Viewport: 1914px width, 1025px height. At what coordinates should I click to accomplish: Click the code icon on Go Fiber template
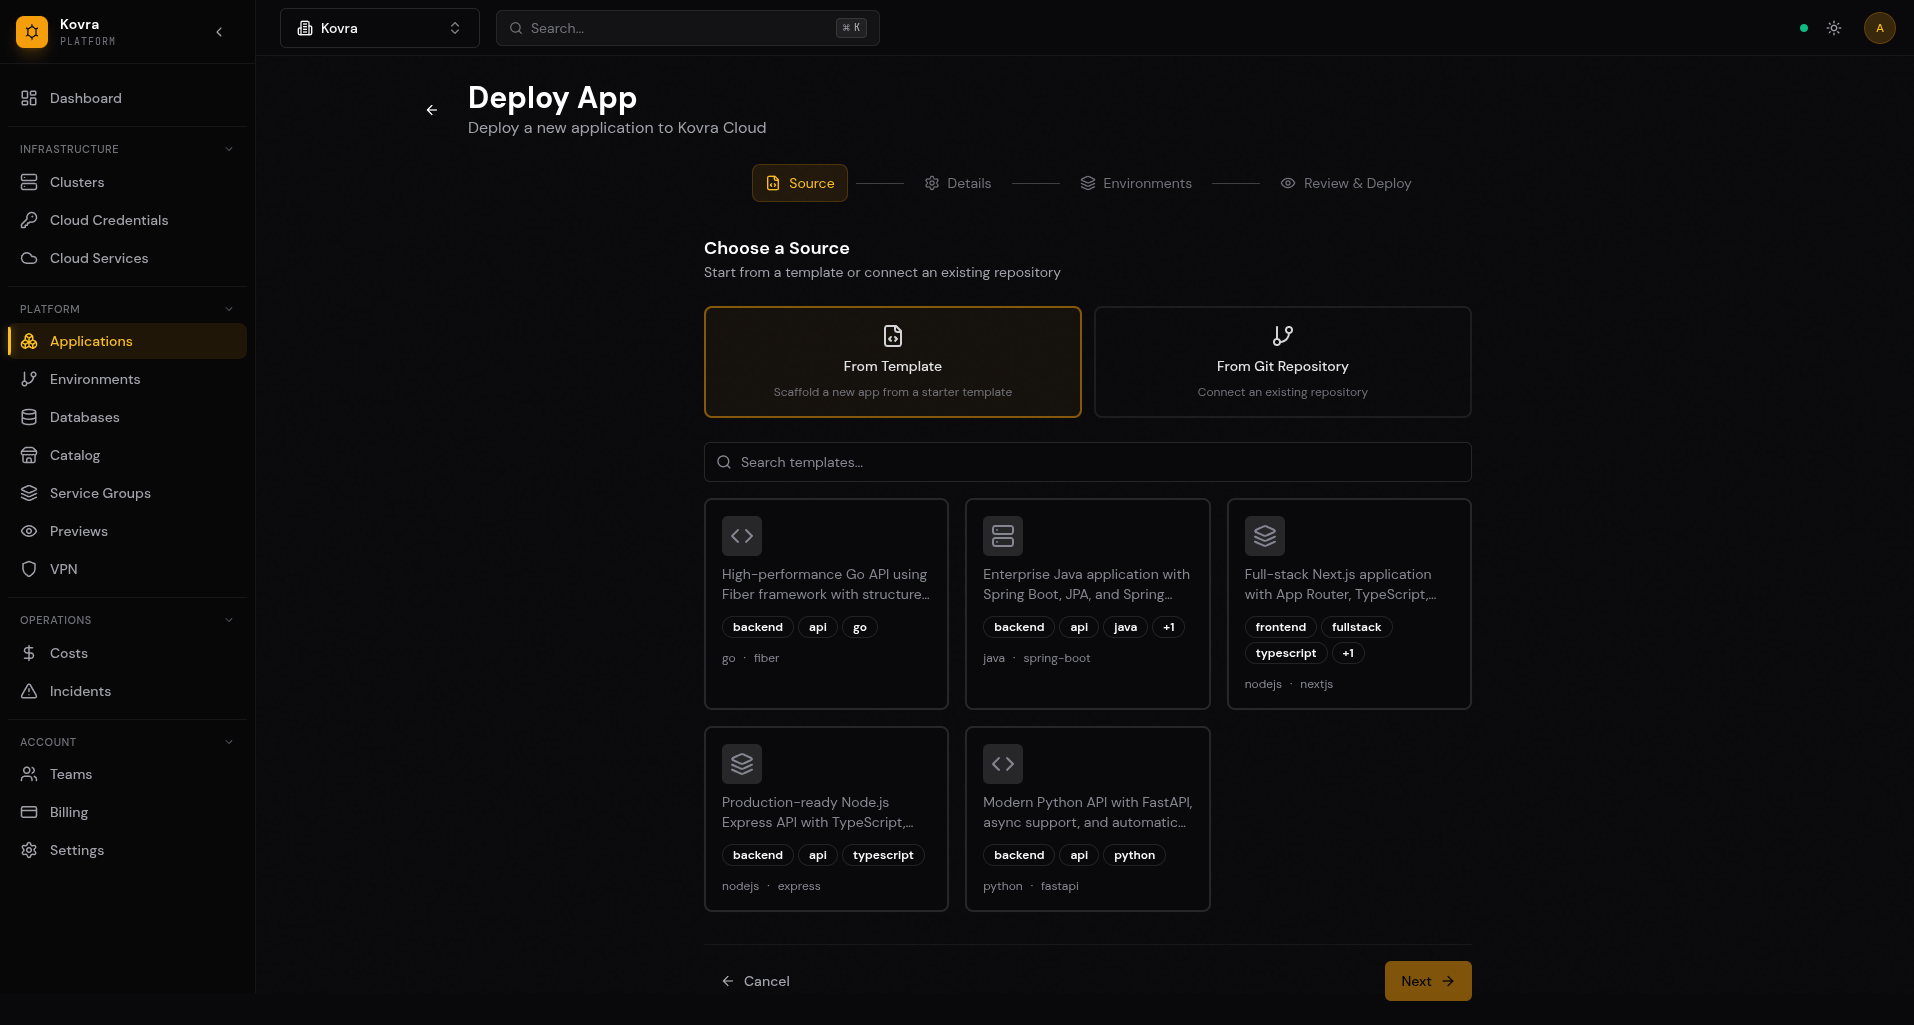pyautogui.click(x=742, y=536)
